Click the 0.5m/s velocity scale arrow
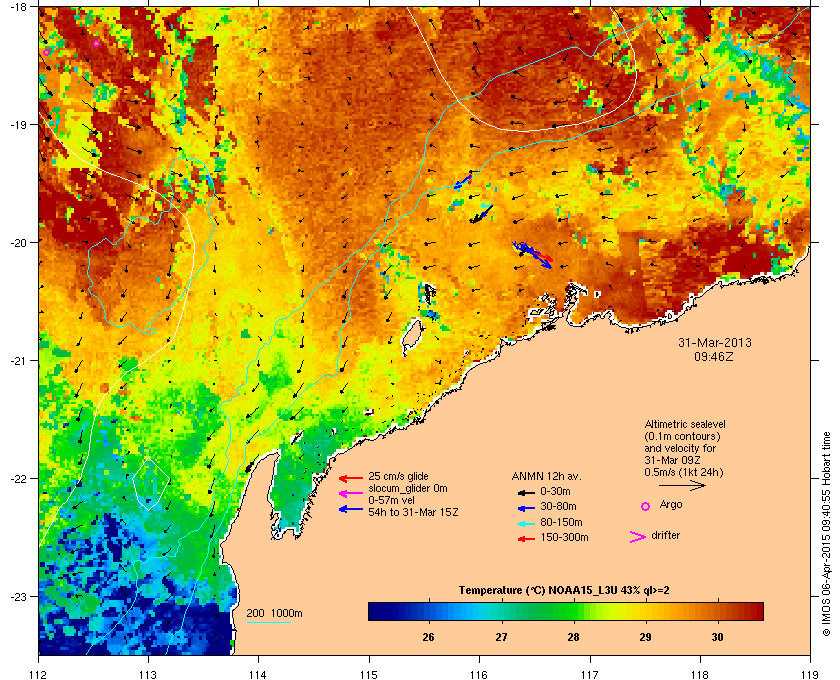 (682, 485)
